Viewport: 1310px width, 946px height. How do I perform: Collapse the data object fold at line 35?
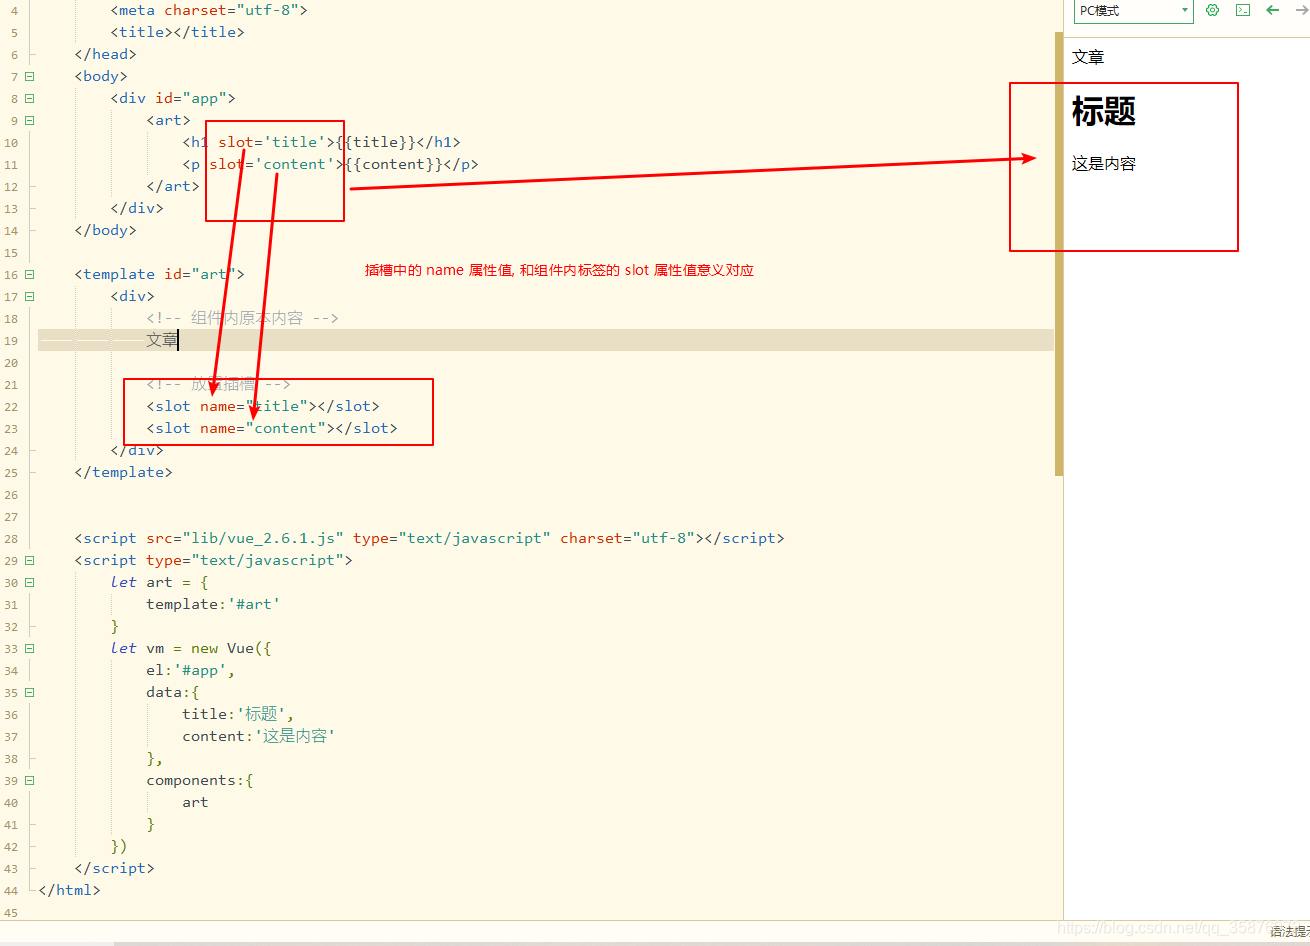click(29, 692)
